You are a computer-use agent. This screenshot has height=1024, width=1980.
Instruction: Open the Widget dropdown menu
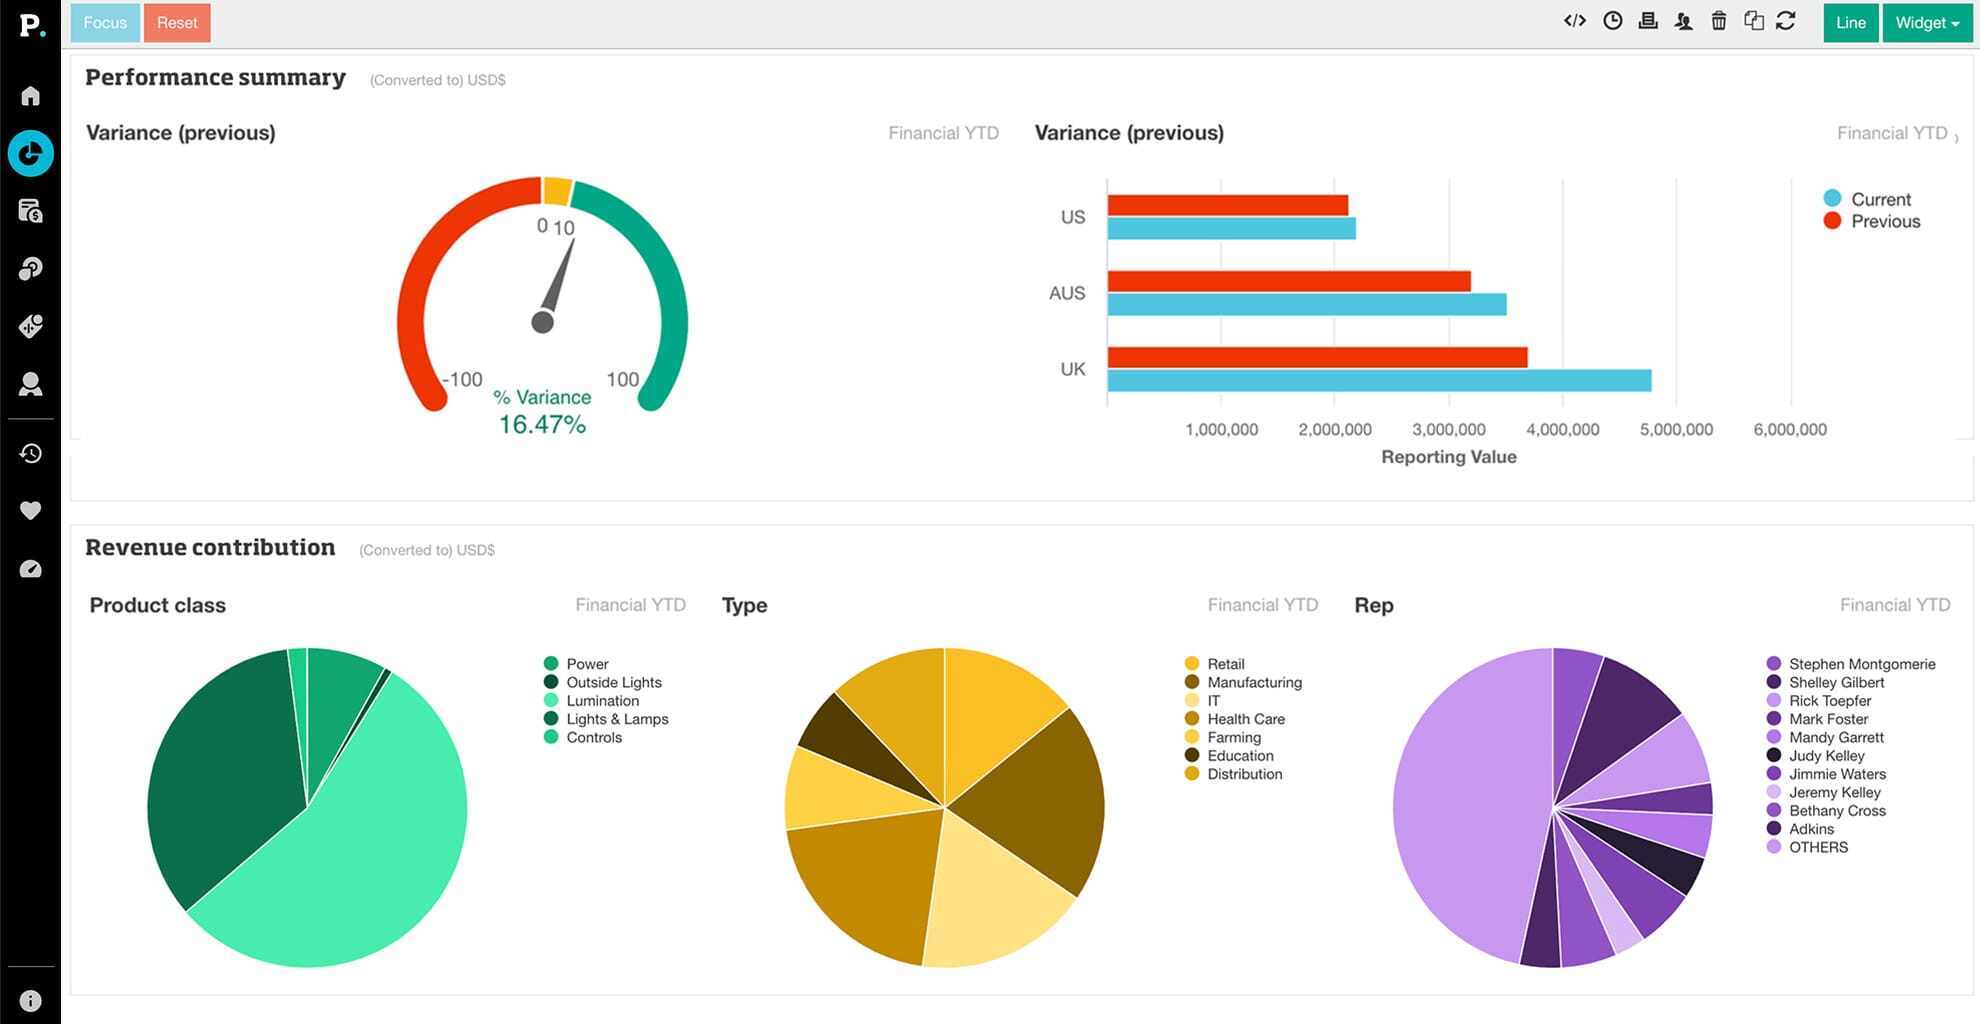point(1927,22)
